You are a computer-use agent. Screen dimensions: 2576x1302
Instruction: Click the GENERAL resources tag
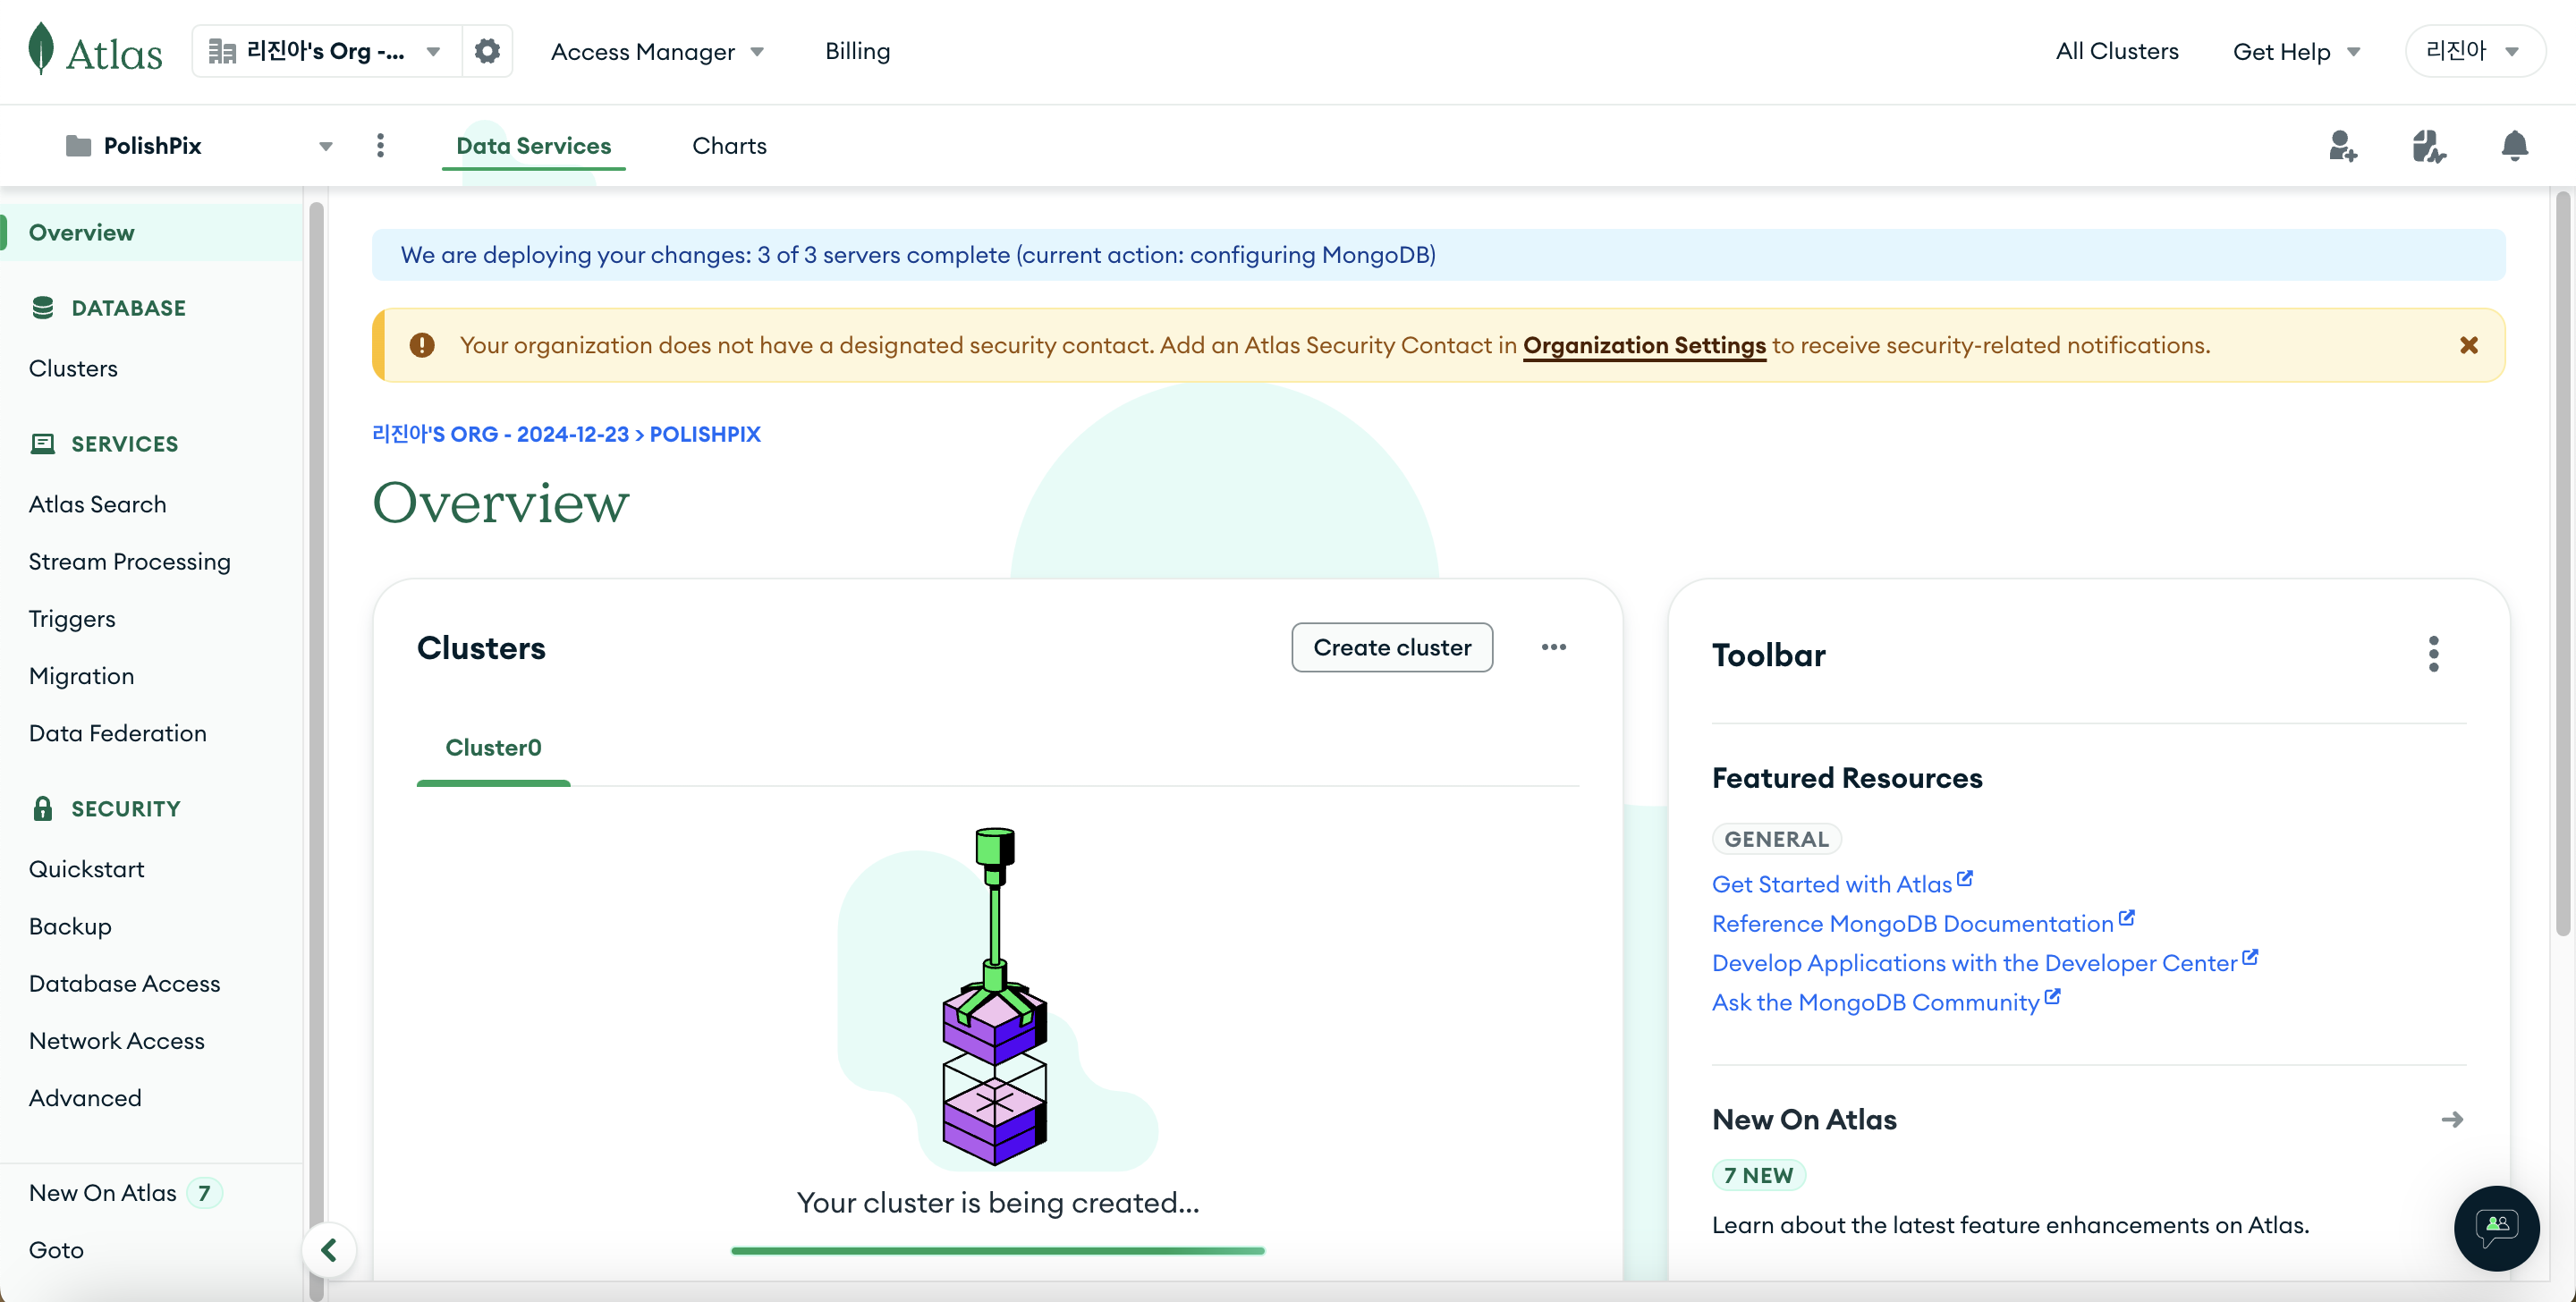tap(1776, 839)
